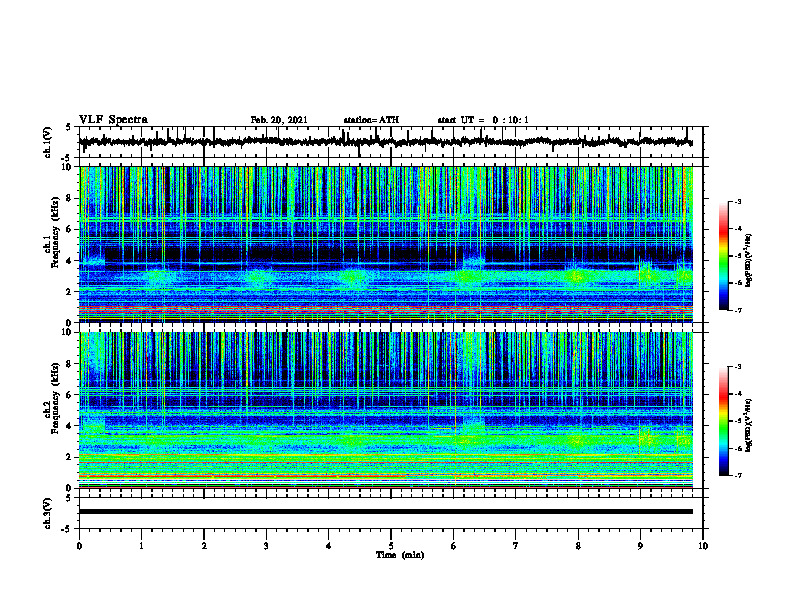The width and height of the screenshot is (792, 612).
Task: Click the "VLF Spectra" plot title
Action: [113, 120]
